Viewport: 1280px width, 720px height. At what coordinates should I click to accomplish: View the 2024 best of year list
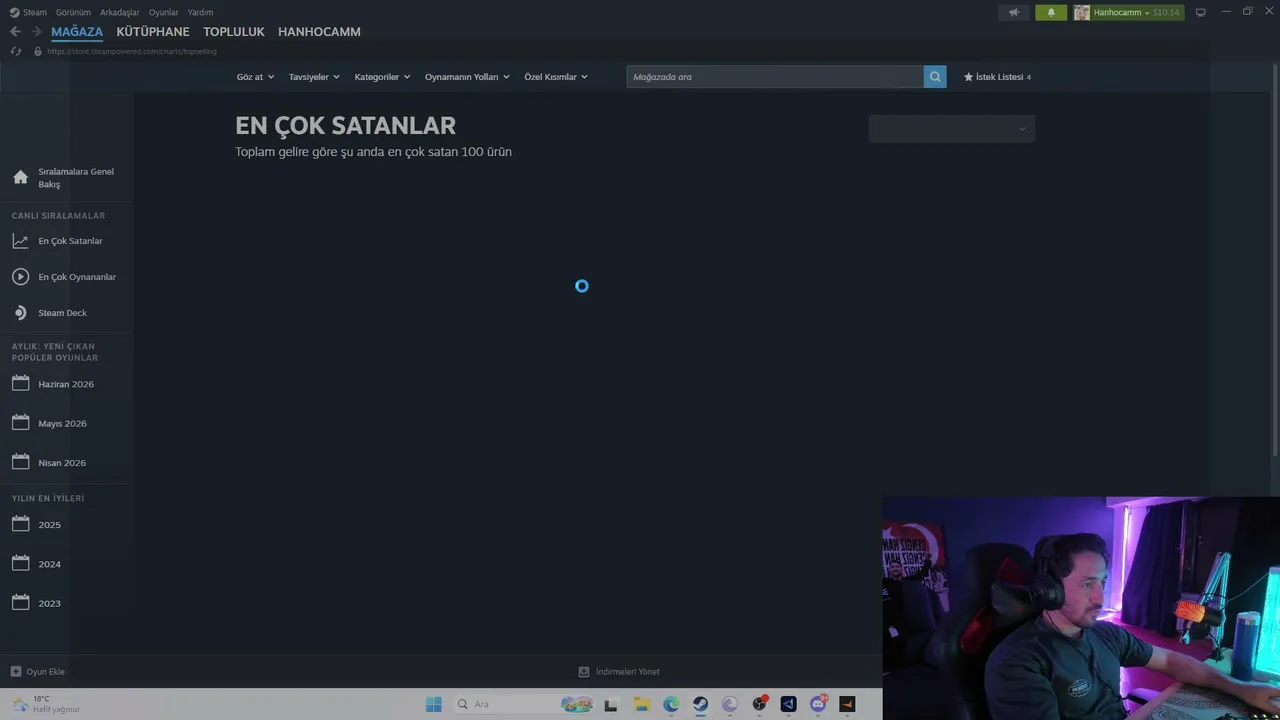[50, 564]
